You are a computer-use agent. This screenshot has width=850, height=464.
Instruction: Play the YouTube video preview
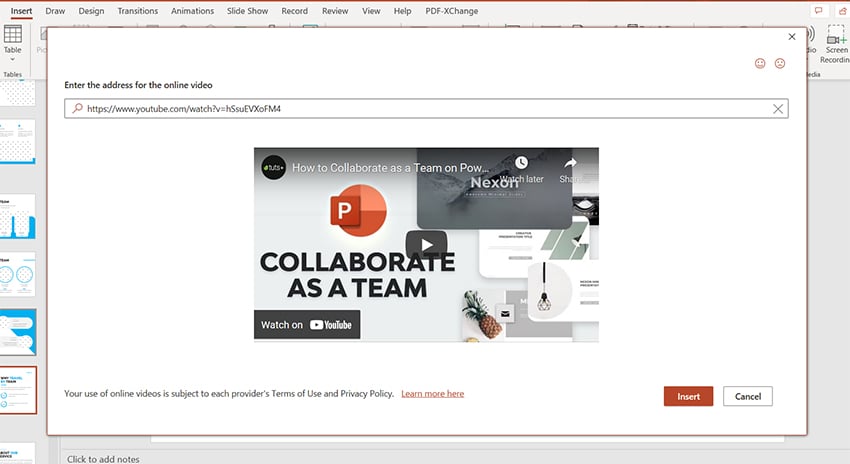click(426, 245)
